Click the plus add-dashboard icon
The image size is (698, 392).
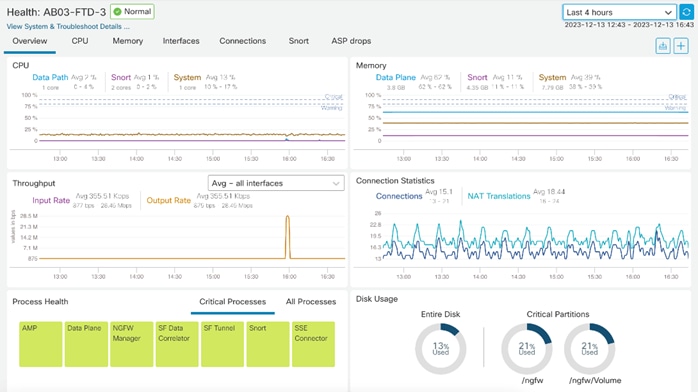click(681, 46)
